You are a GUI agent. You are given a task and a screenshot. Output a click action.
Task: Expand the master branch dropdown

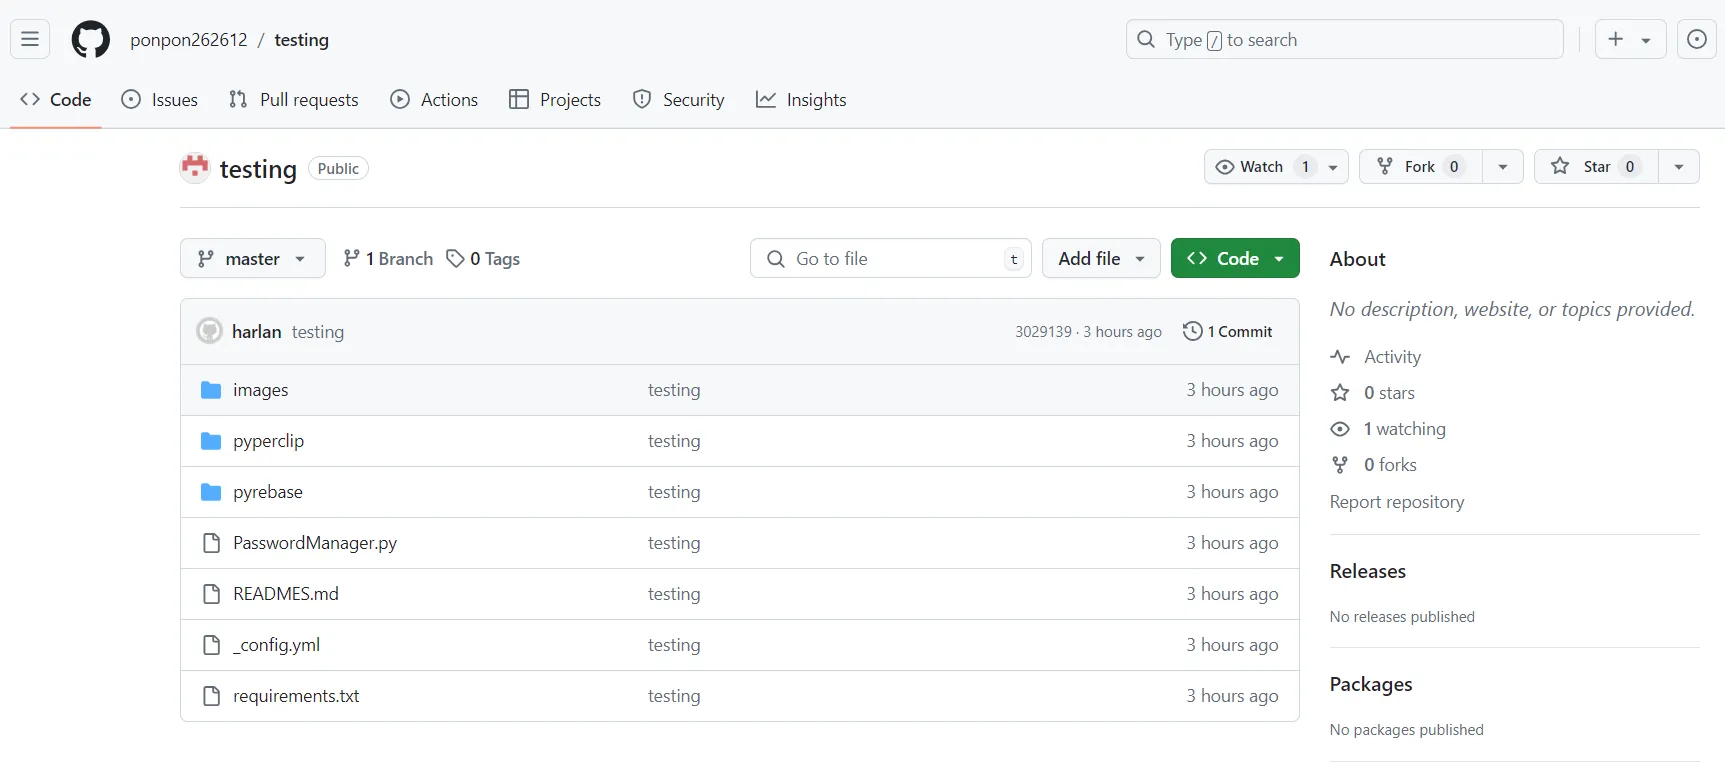(253, 259)
